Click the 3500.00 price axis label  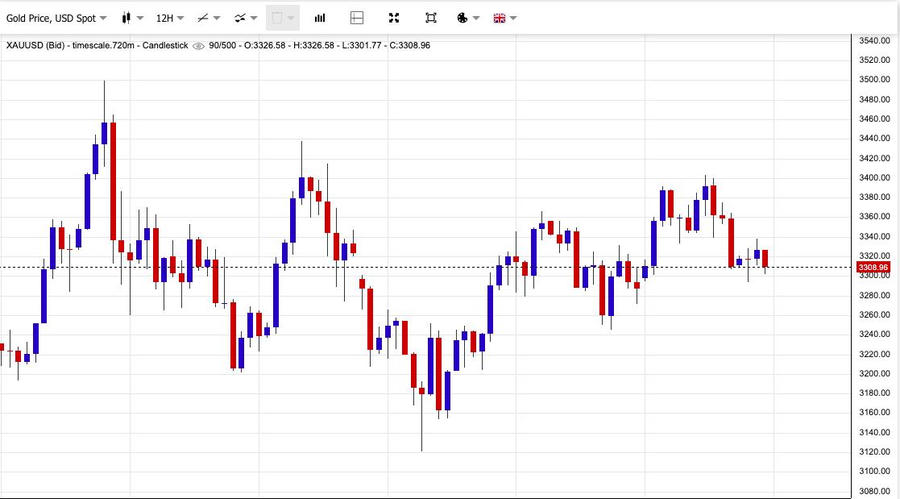(874, 80)
